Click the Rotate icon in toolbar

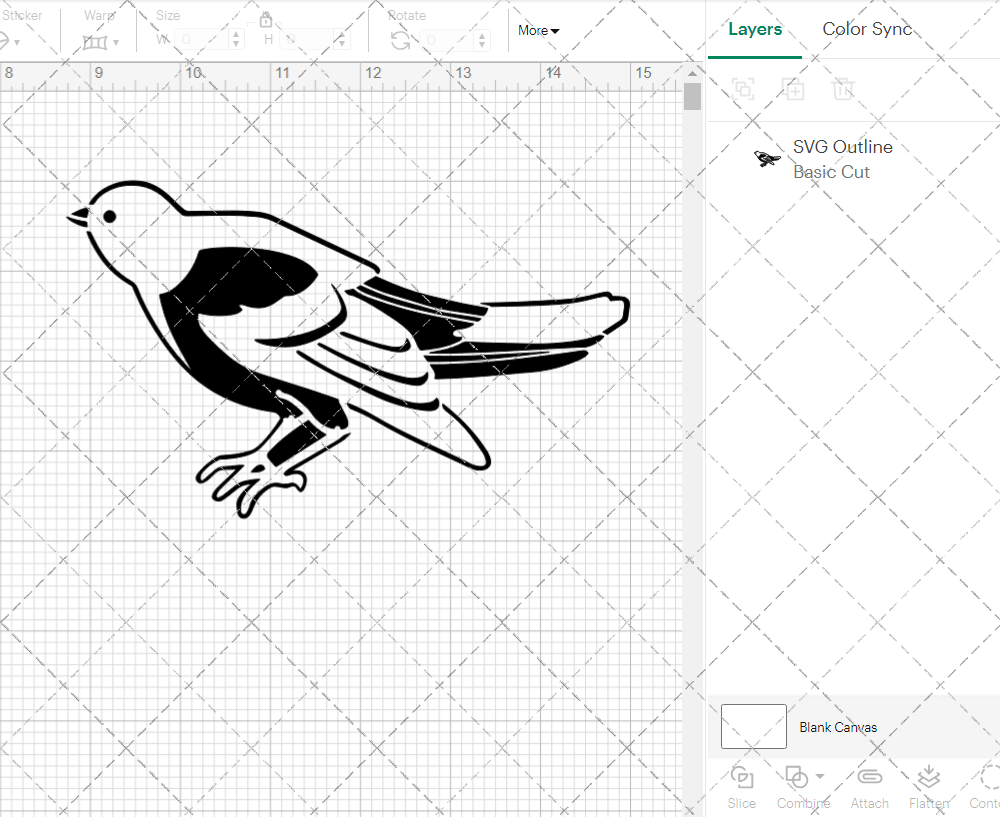(x=400, y=40)
